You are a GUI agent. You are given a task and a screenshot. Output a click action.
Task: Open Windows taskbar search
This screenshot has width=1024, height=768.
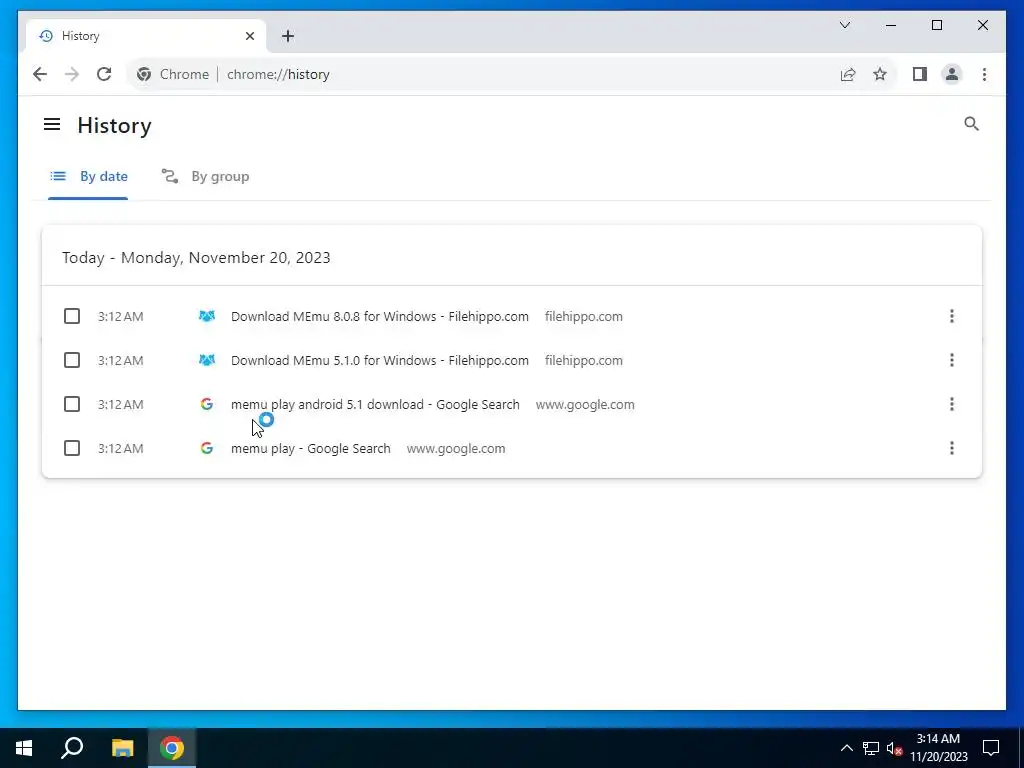(x=72, y=748)
